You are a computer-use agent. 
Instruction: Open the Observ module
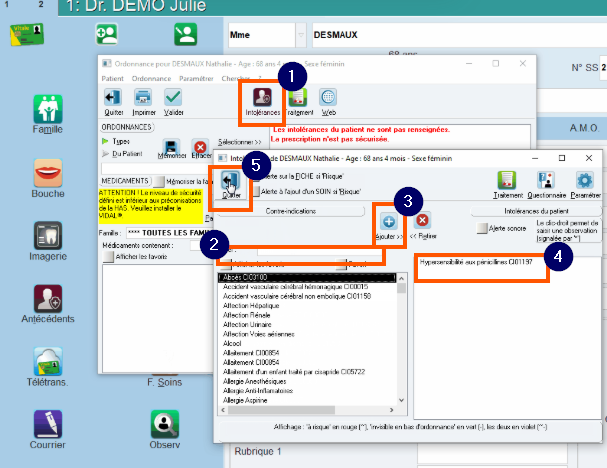click(165, 430)
